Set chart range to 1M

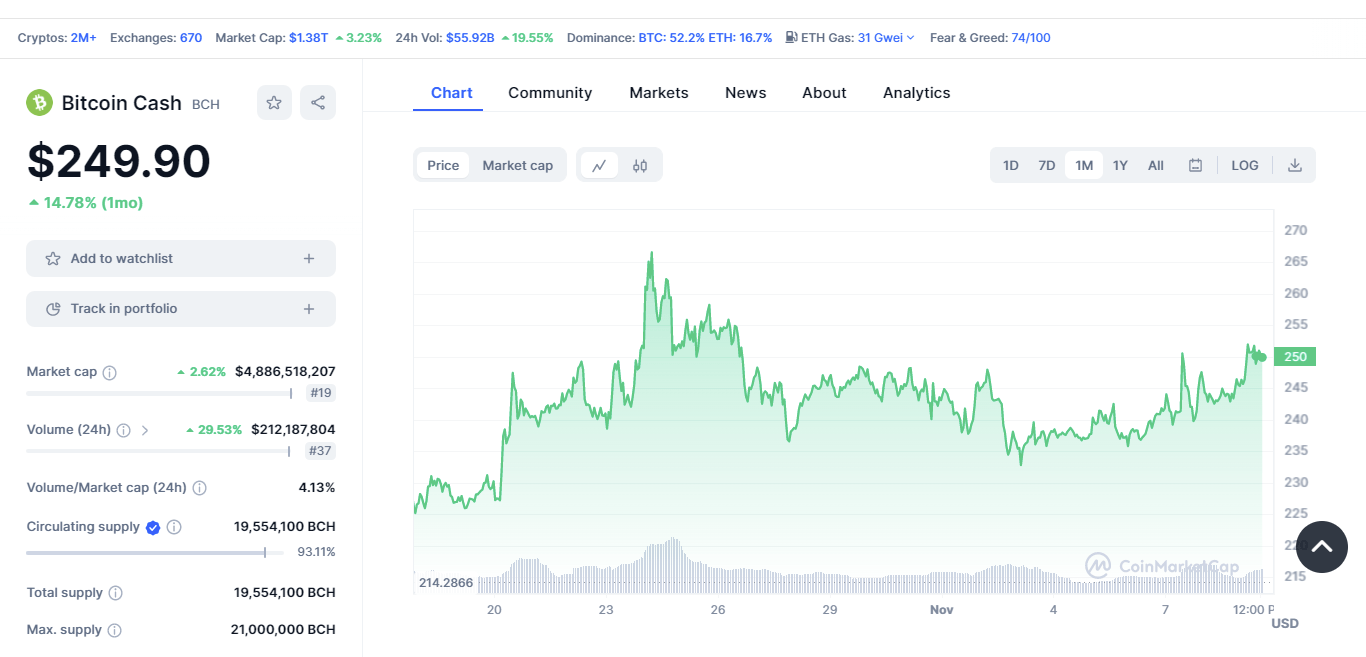tap(1084, 166)
